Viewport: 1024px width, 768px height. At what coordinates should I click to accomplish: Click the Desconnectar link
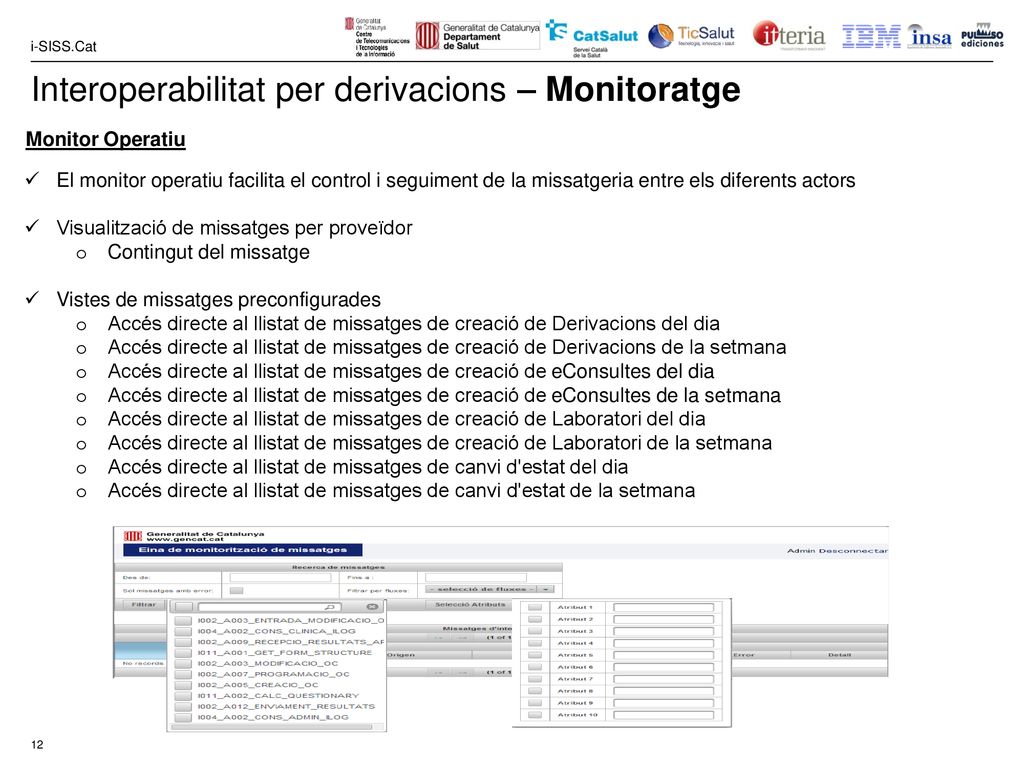[x=853, y=551]
